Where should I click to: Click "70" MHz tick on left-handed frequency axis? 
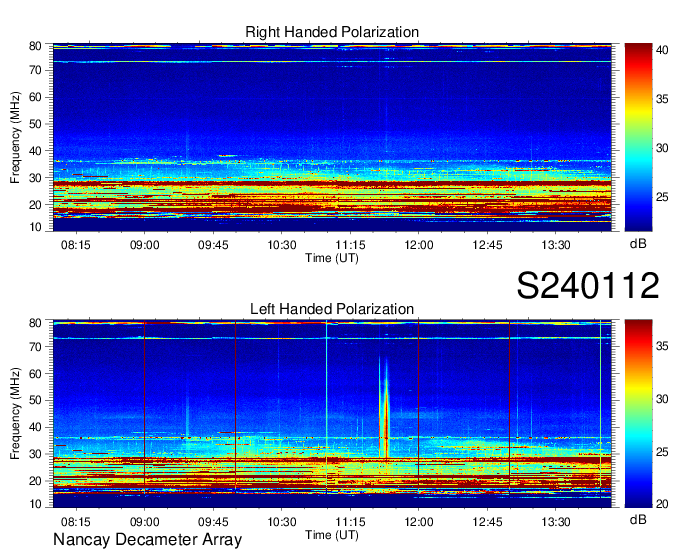35,346
